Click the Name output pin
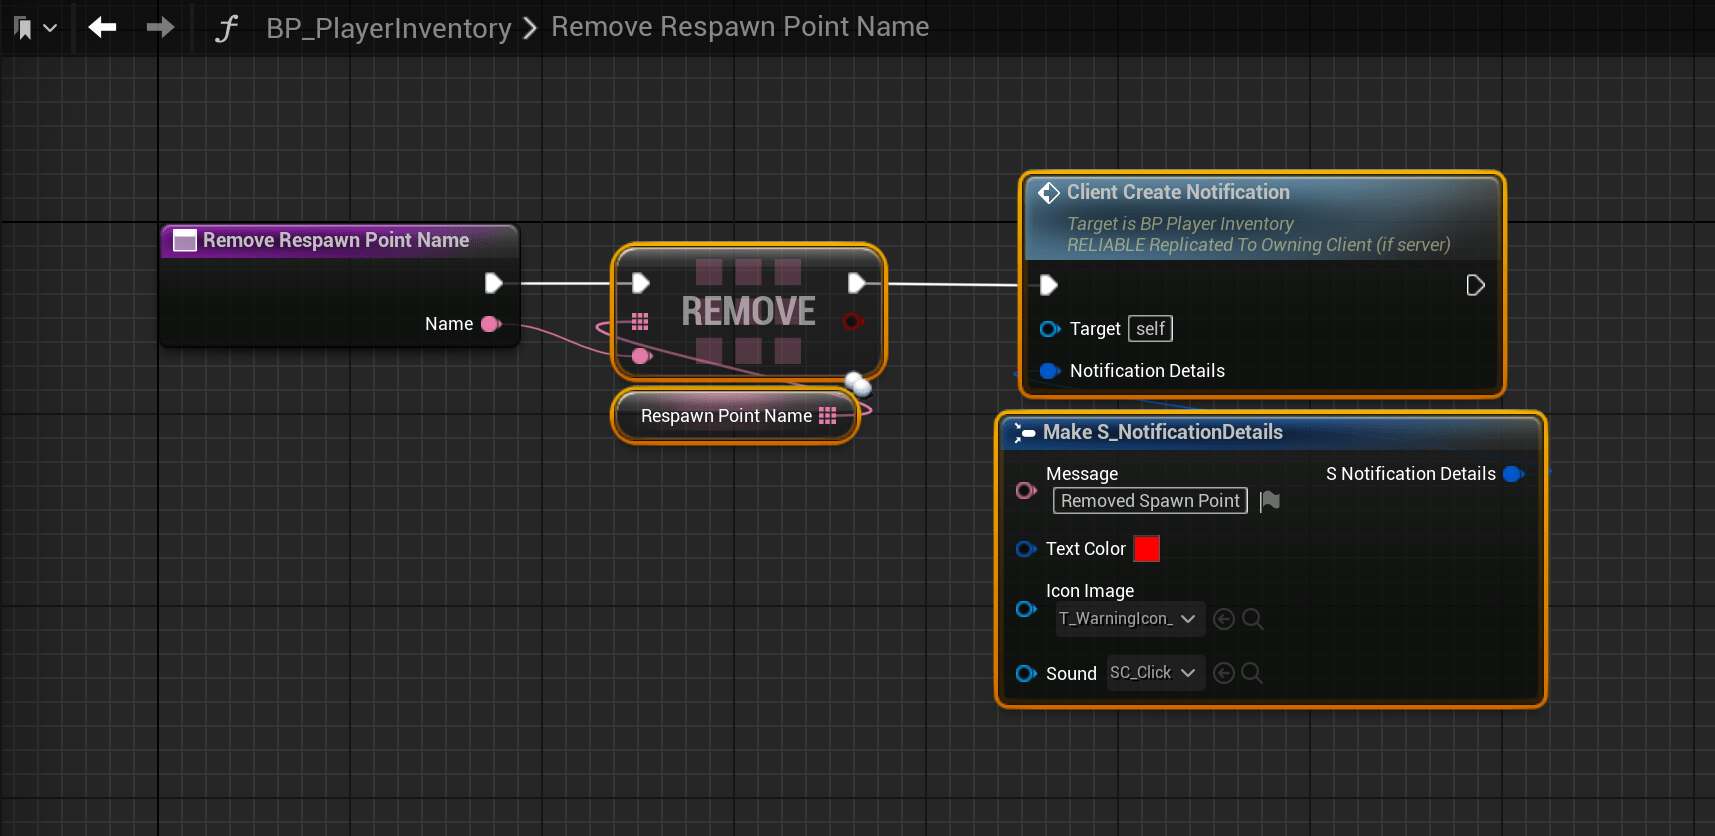Viewport: 1715px width, 836px height. point(491,324)
